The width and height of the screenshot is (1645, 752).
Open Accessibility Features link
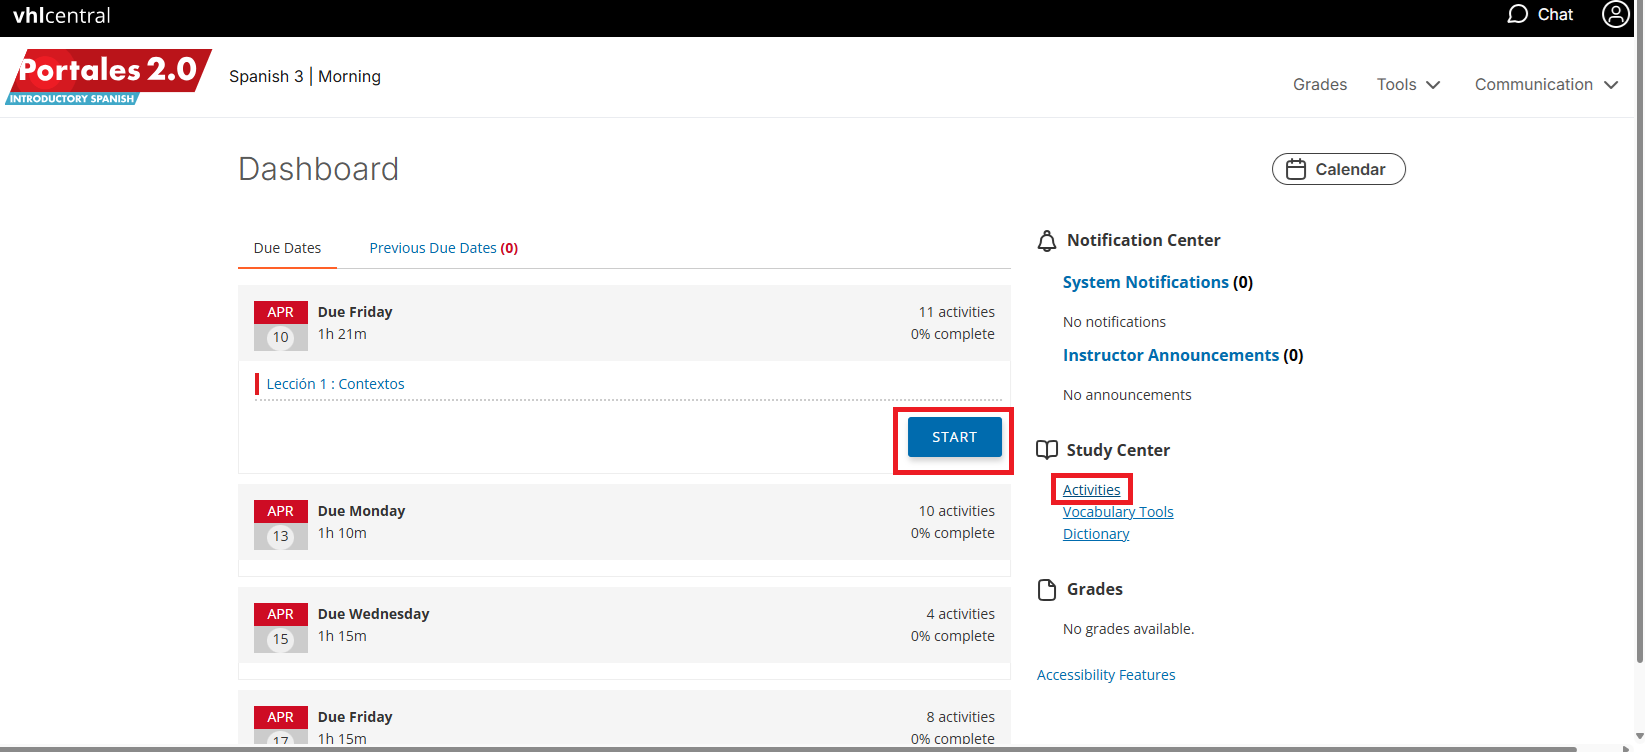1106,675
